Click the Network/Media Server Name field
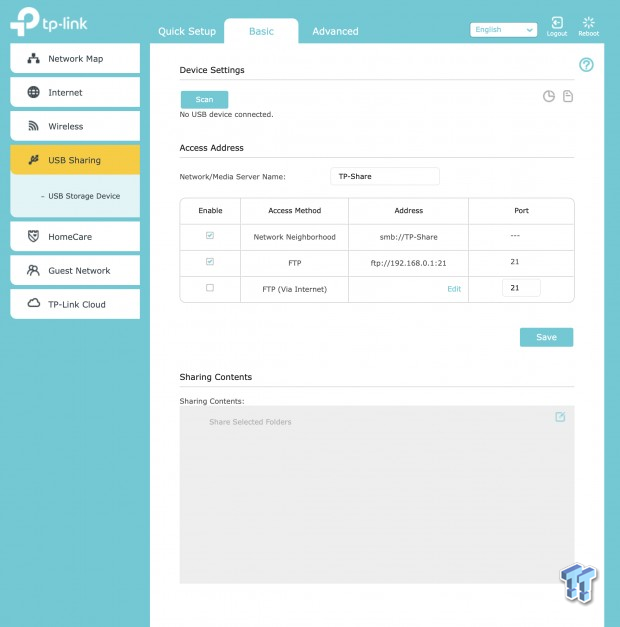 click(x=385, y=176)
